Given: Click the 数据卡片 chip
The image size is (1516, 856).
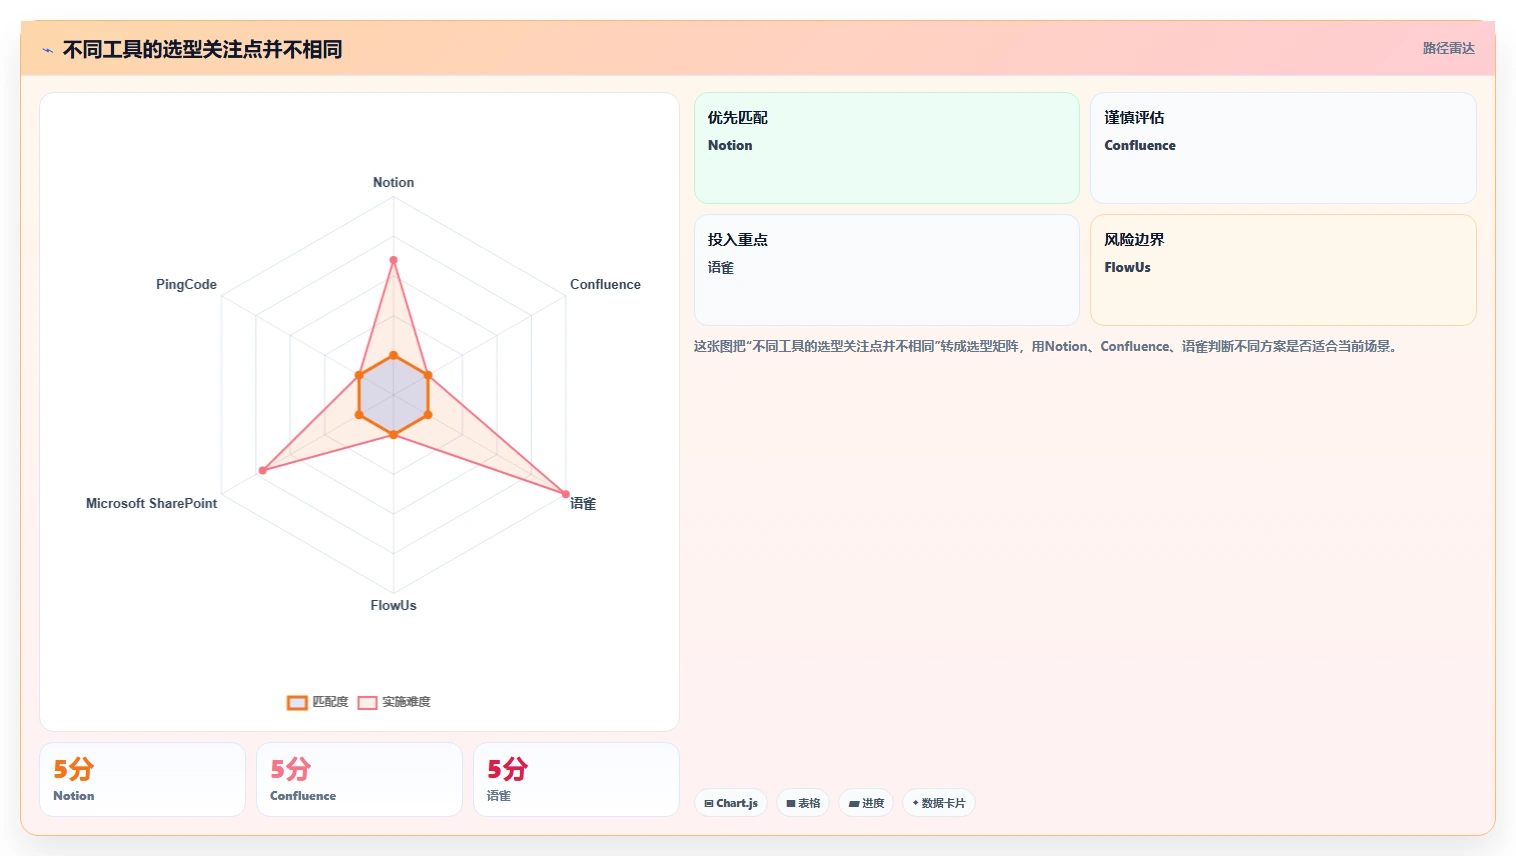Looking at the screenshot, I should (x=939, y=803).
